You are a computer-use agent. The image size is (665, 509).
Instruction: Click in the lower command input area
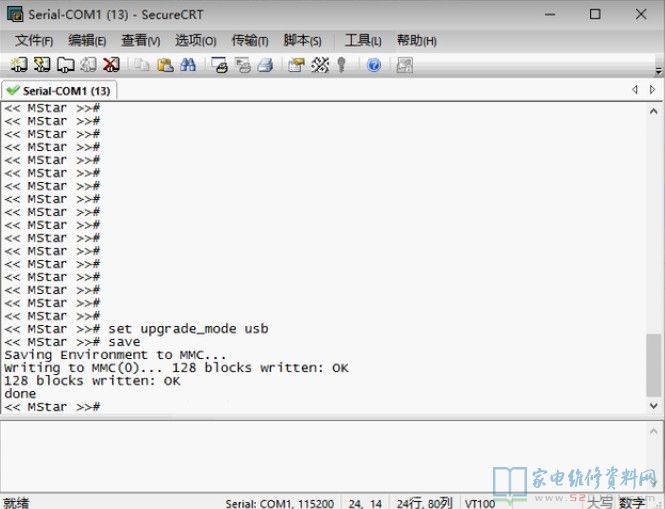point(330,455)
